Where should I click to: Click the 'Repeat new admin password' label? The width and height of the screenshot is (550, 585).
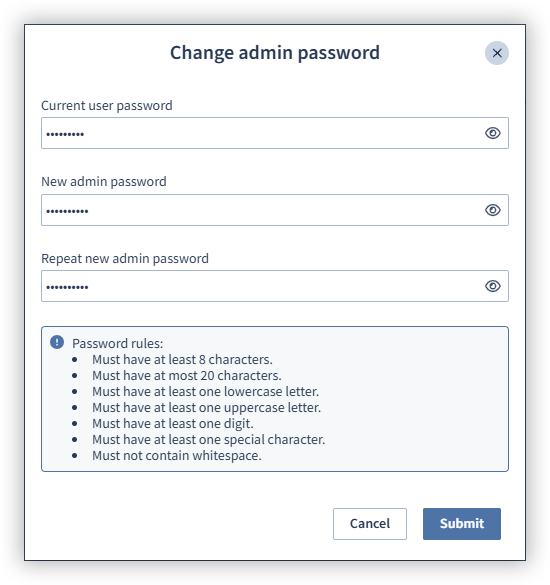click(125, 259)
